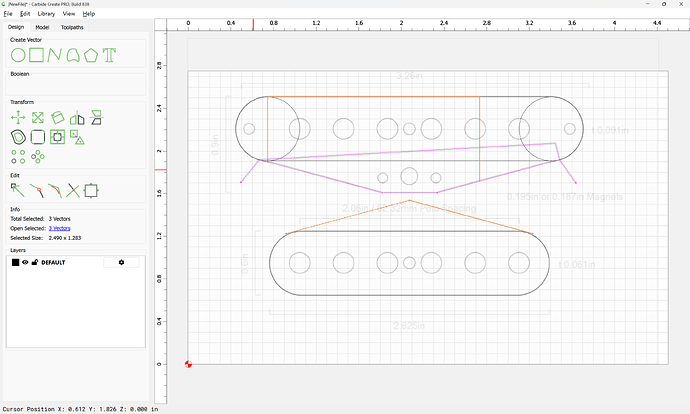Activate the Edit tool with red curve segment
The height and width of the screenshot is (414, 690).
(55, 191)
